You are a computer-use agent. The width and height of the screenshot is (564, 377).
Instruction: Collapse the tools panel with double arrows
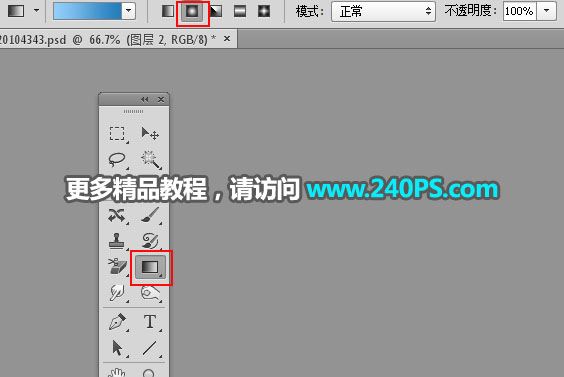click(145, 99)
